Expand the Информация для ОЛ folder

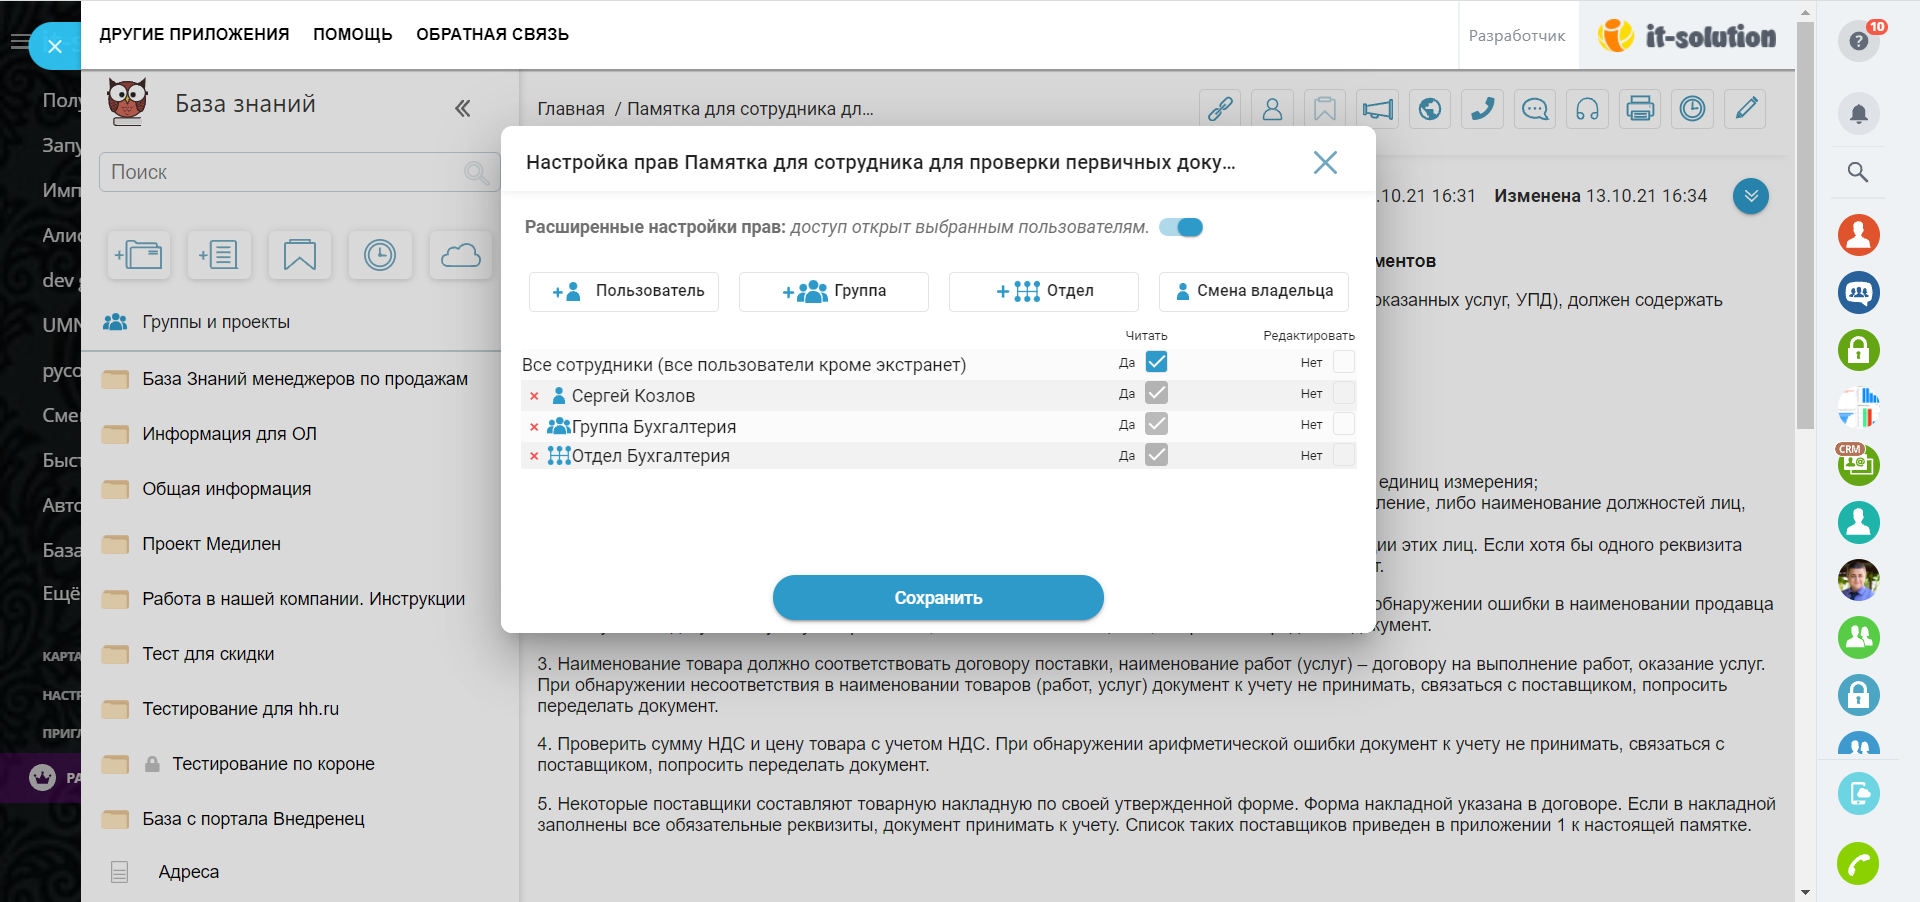point(116,435)
